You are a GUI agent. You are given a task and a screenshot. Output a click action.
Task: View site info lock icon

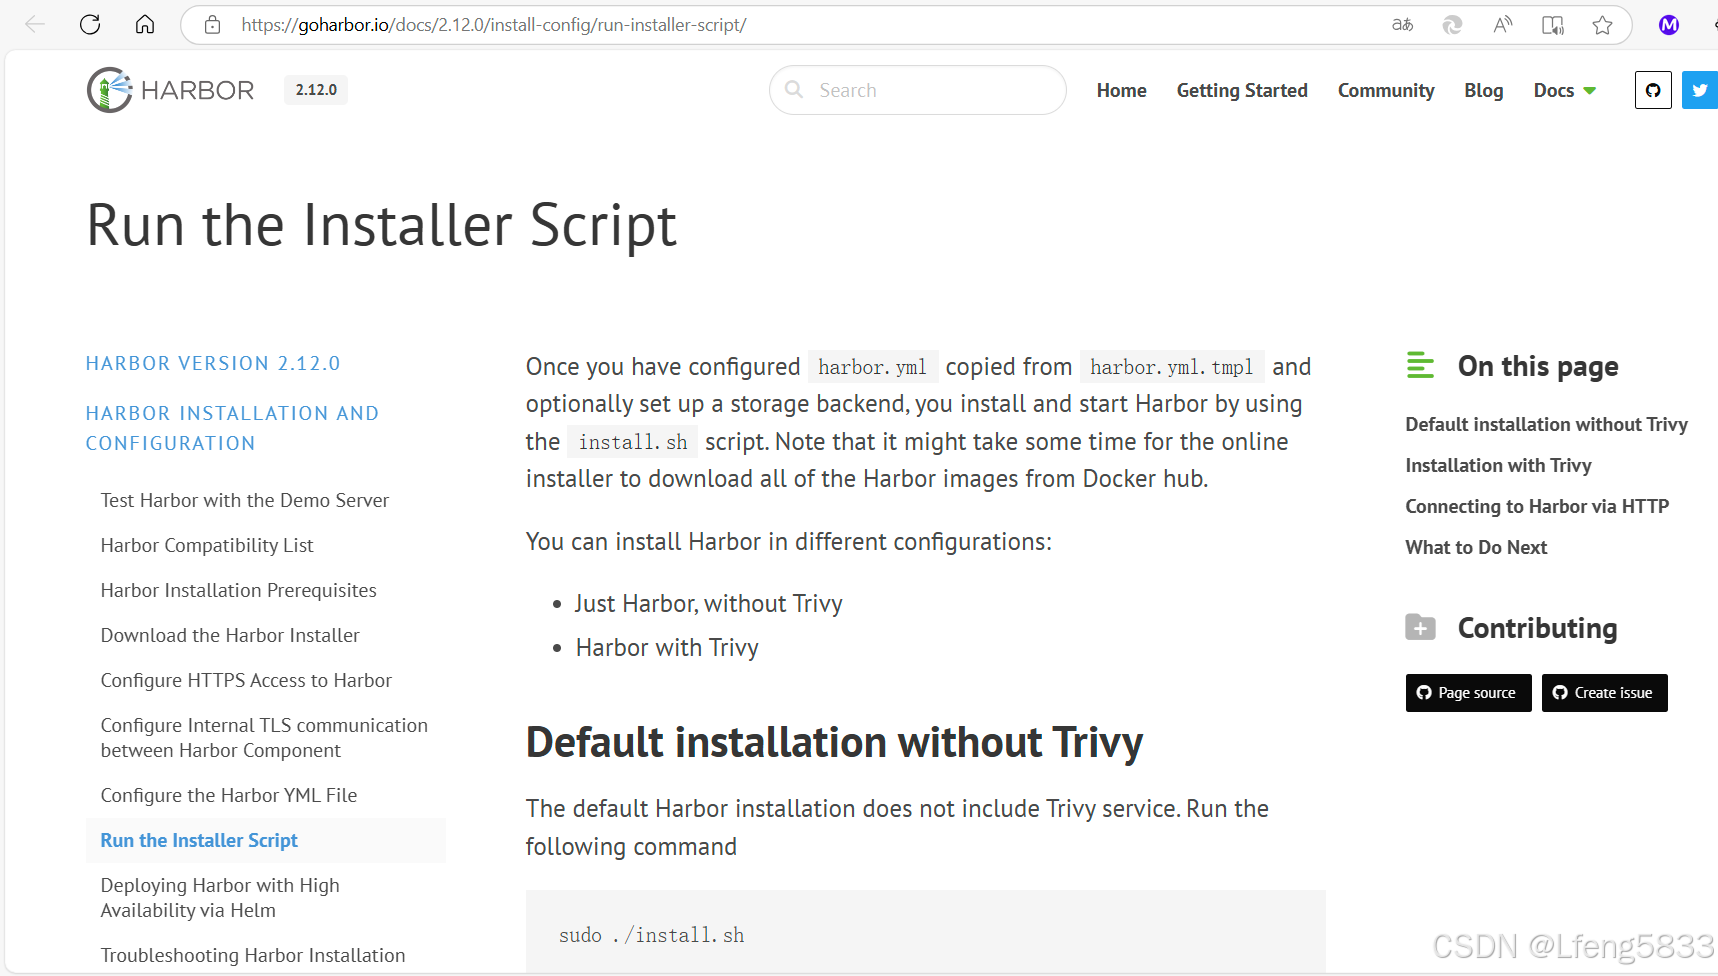[x=212, y=25]
